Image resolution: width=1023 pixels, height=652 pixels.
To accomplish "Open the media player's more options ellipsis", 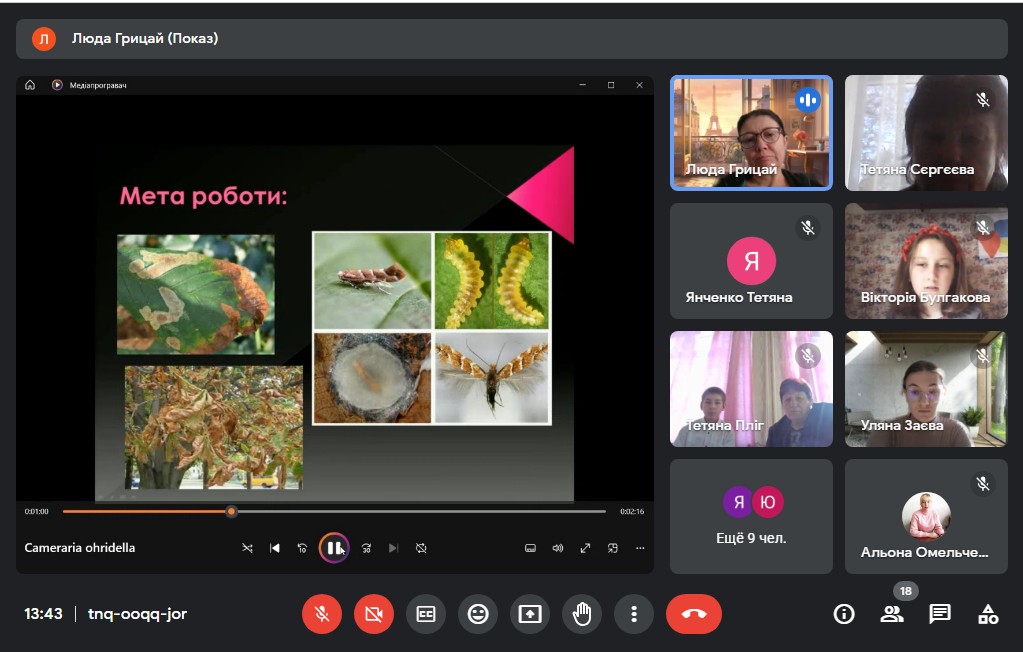I will point(640,548).
